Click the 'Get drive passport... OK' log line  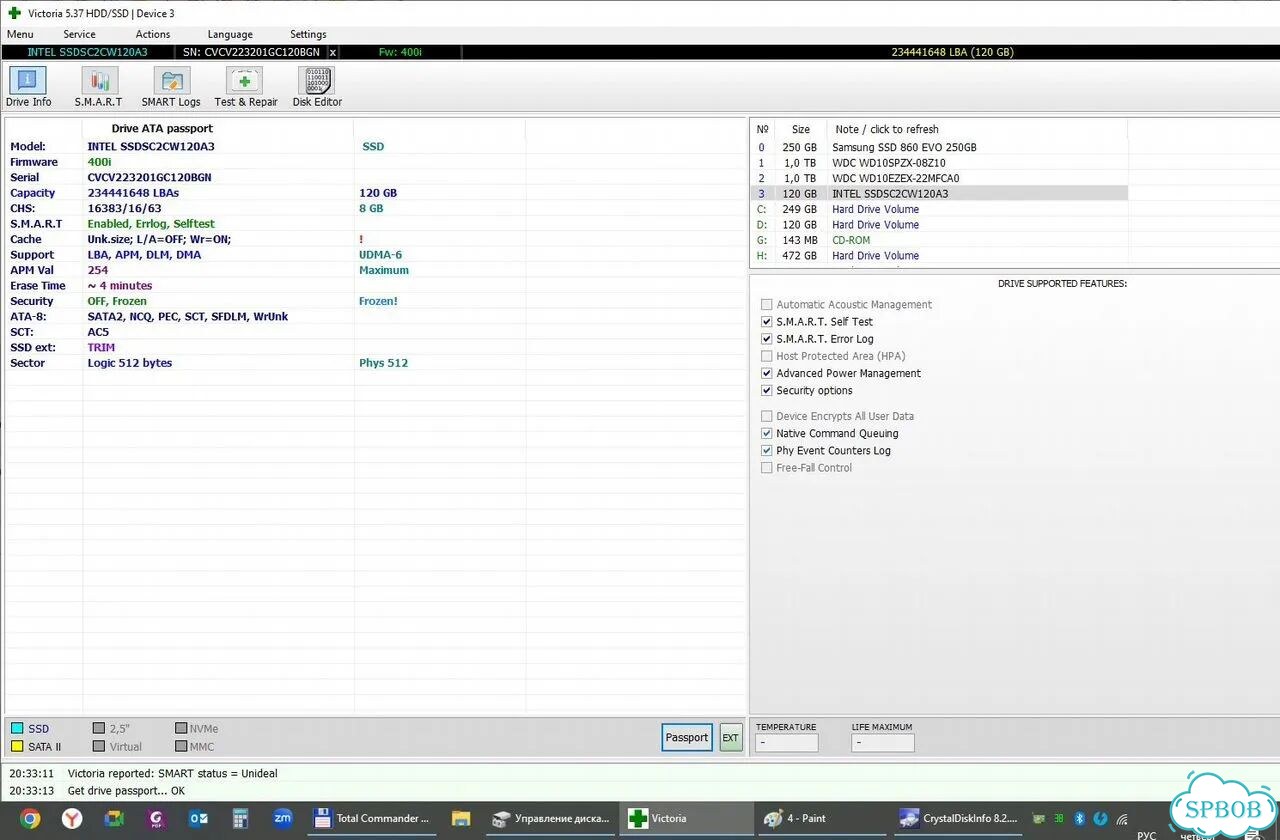click(126, 790)
